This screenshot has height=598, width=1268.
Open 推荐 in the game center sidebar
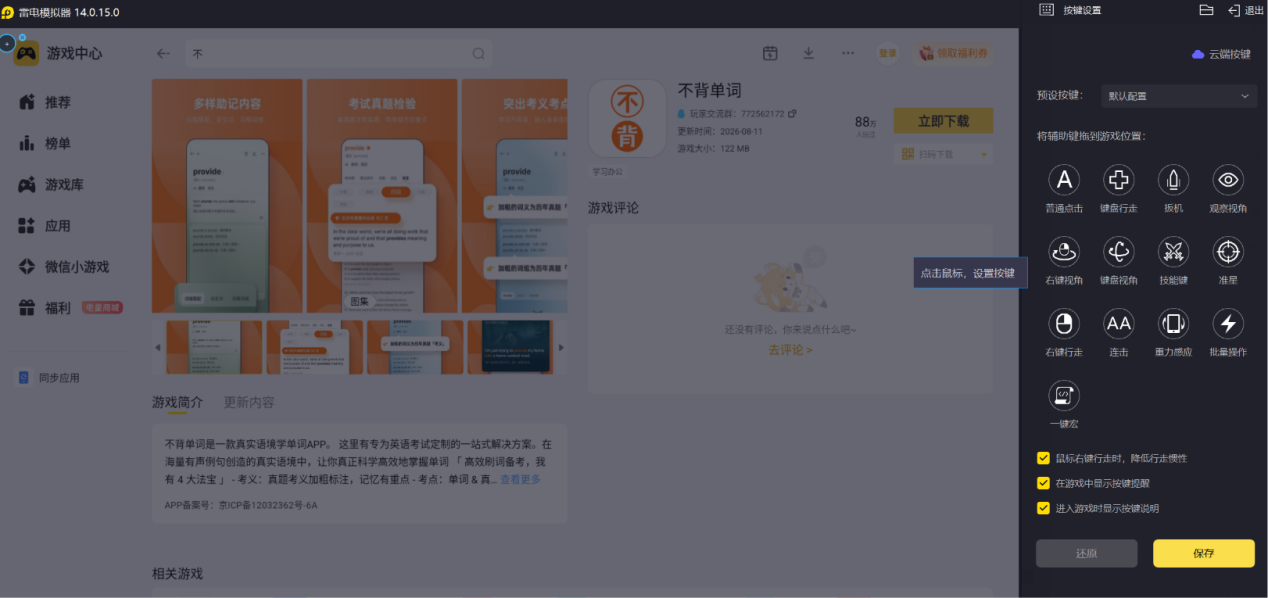[x=45, y=102]
